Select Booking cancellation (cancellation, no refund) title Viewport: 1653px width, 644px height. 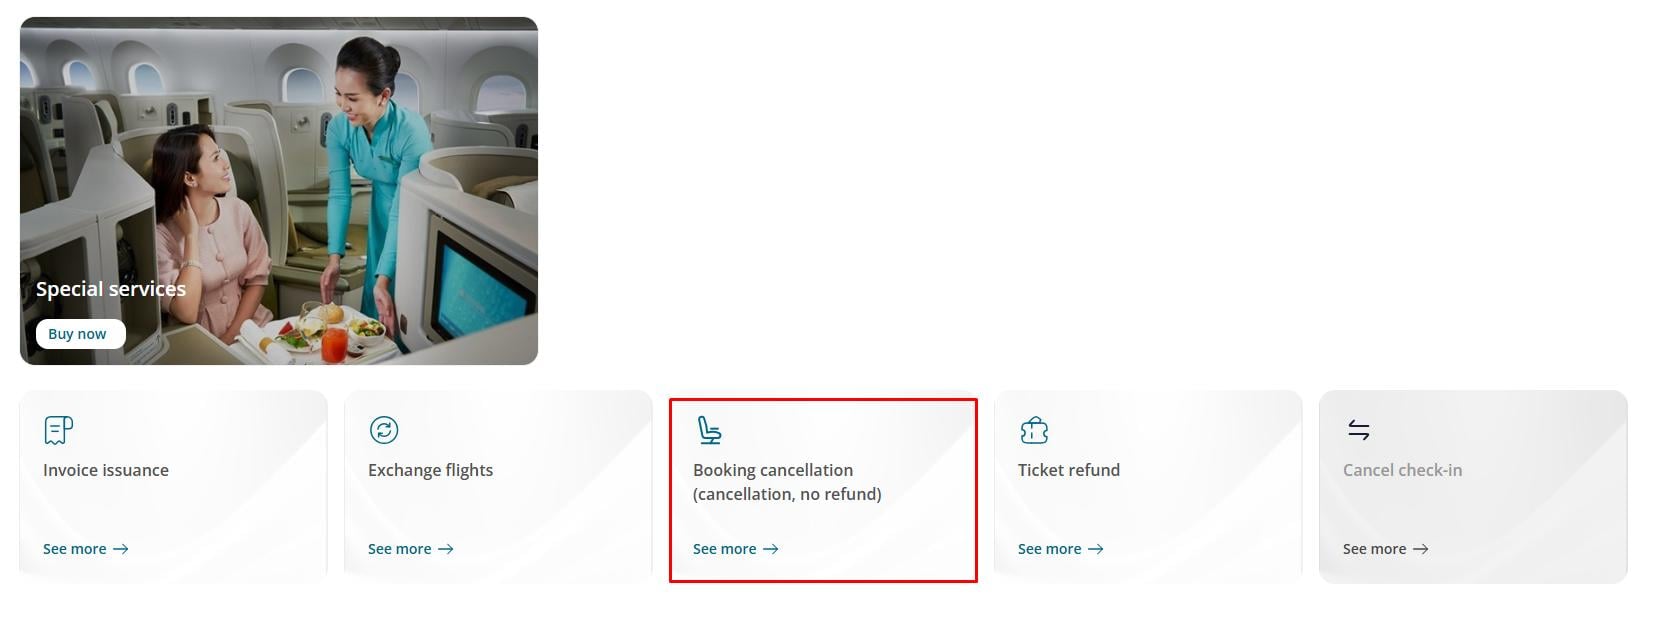[x=787, y=482]
